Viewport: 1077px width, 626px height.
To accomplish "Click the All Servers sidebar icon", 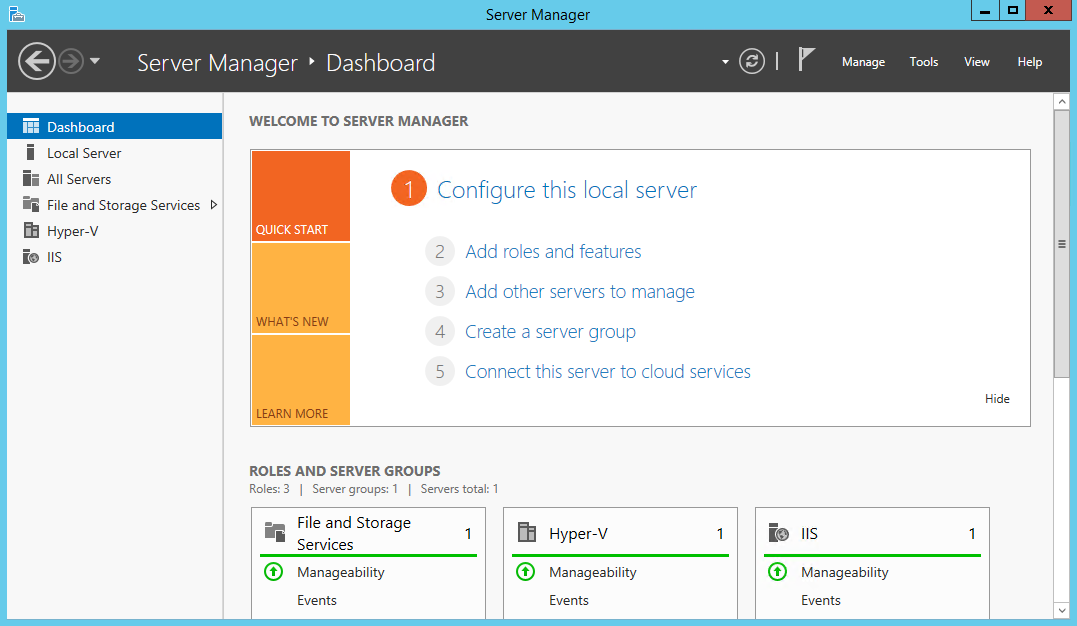I will click(31, 179).
